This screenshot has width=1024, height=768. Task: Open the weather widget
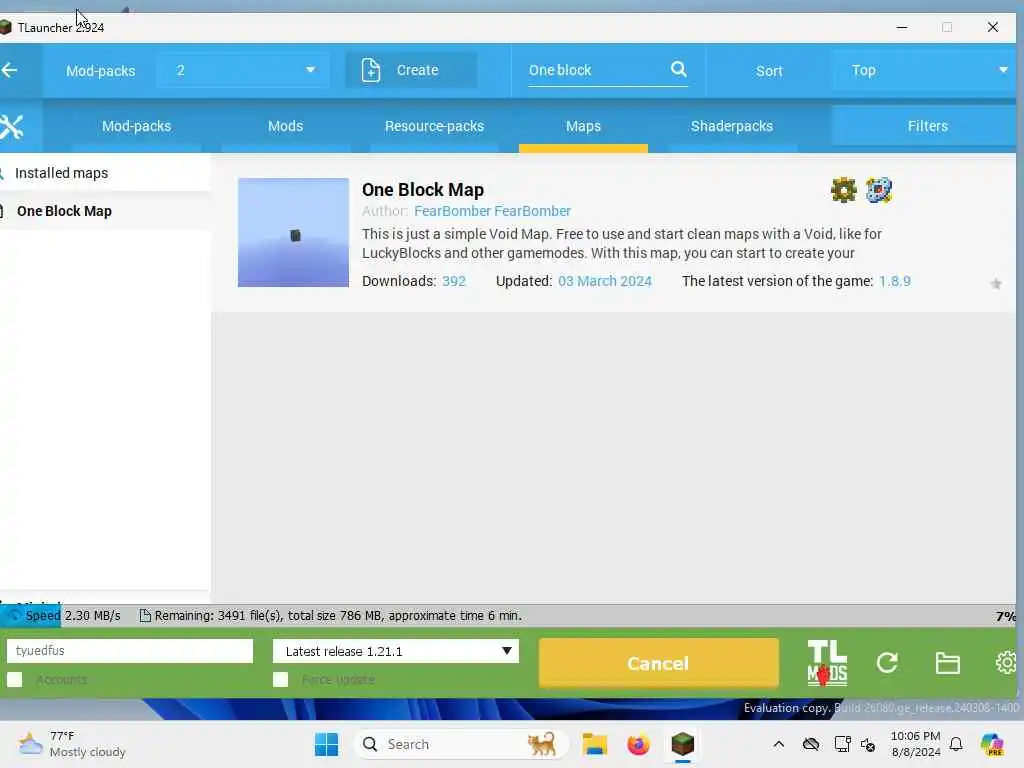72,744
